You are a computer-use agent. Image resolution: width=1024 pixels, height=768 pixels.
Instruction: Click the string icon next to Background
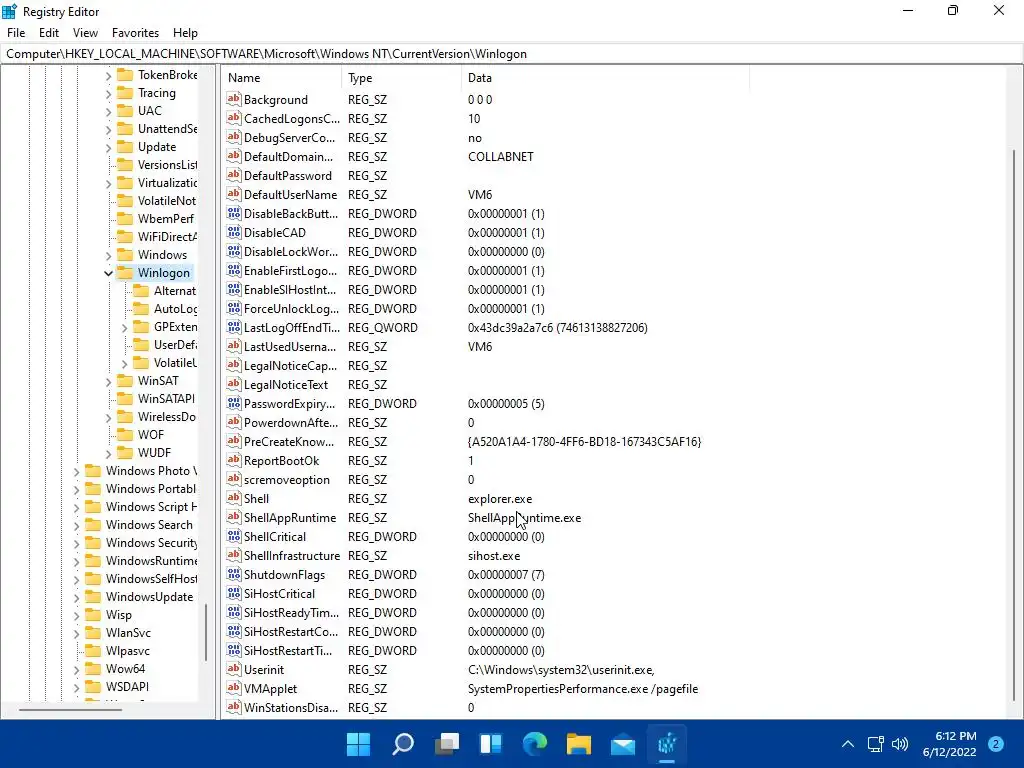234,99
